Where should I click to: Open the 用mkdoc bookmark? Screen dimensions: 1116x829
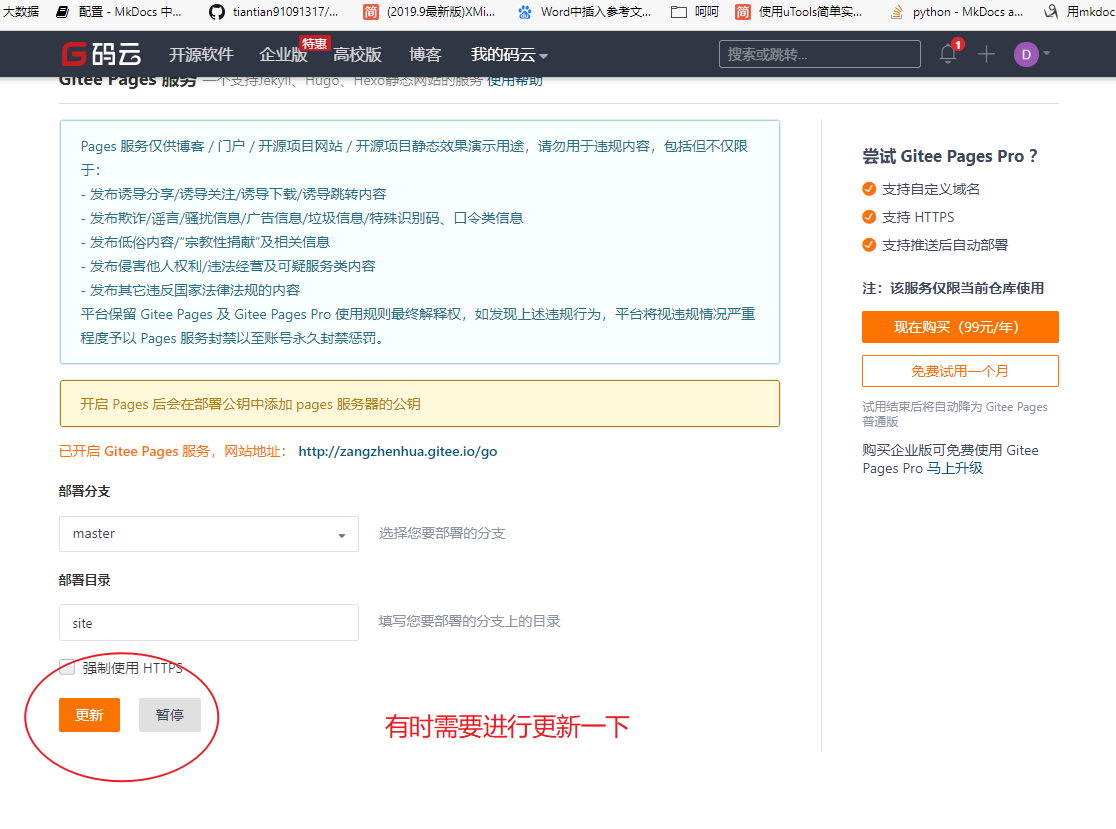point(1079,11)
